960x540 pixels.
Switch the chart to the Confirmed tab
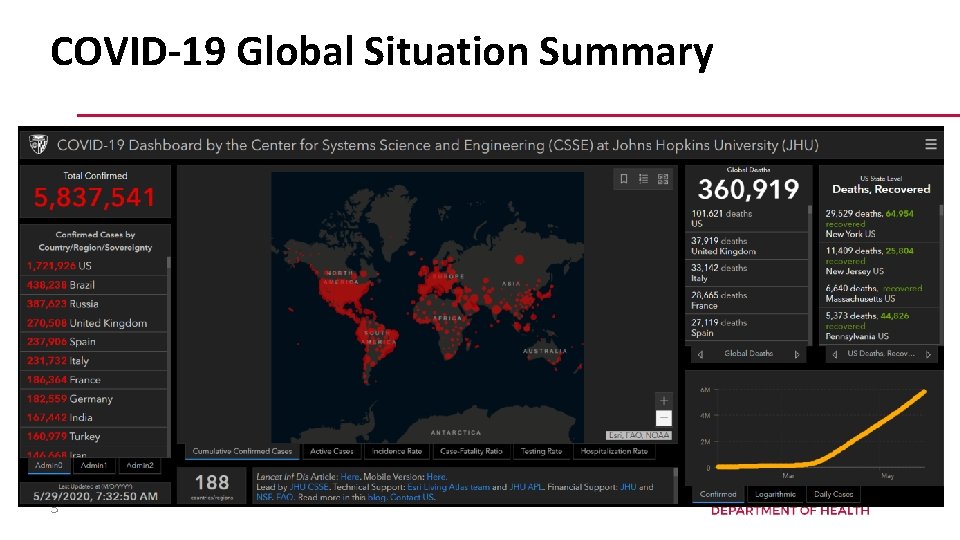(718, 494)
